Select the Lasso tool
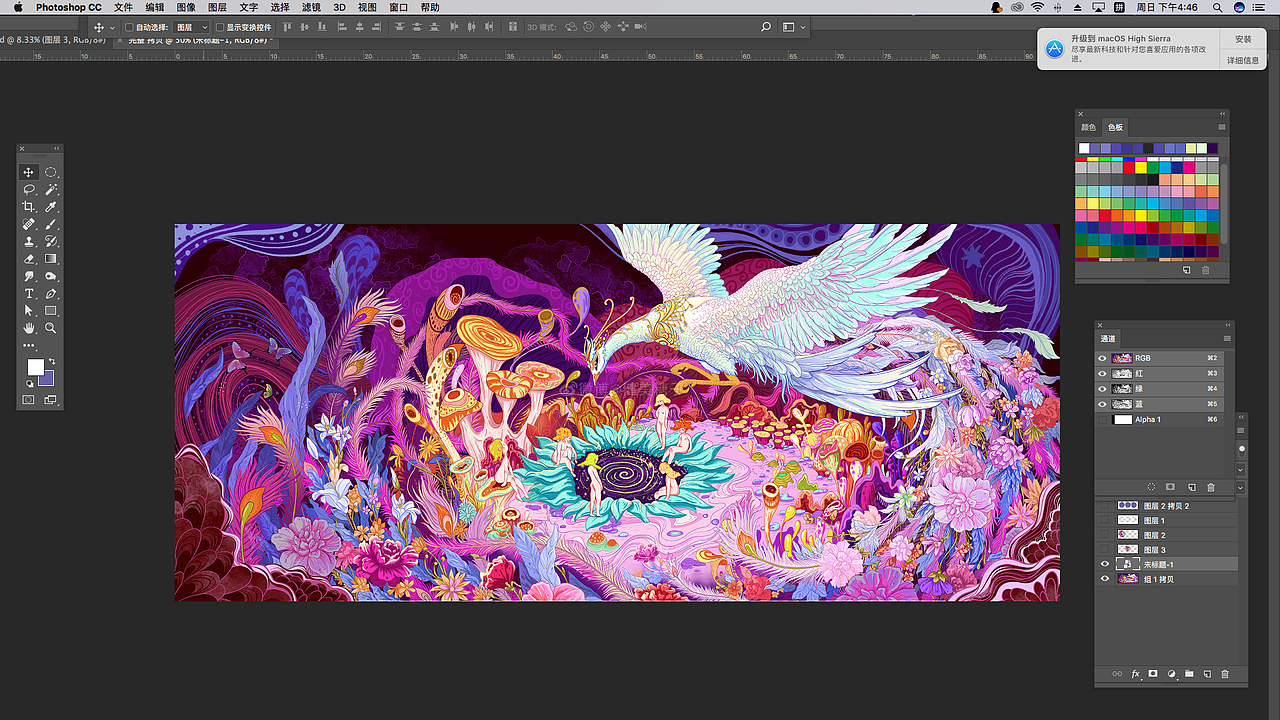Screen dimensions: 1280x720 pos(29,189)
